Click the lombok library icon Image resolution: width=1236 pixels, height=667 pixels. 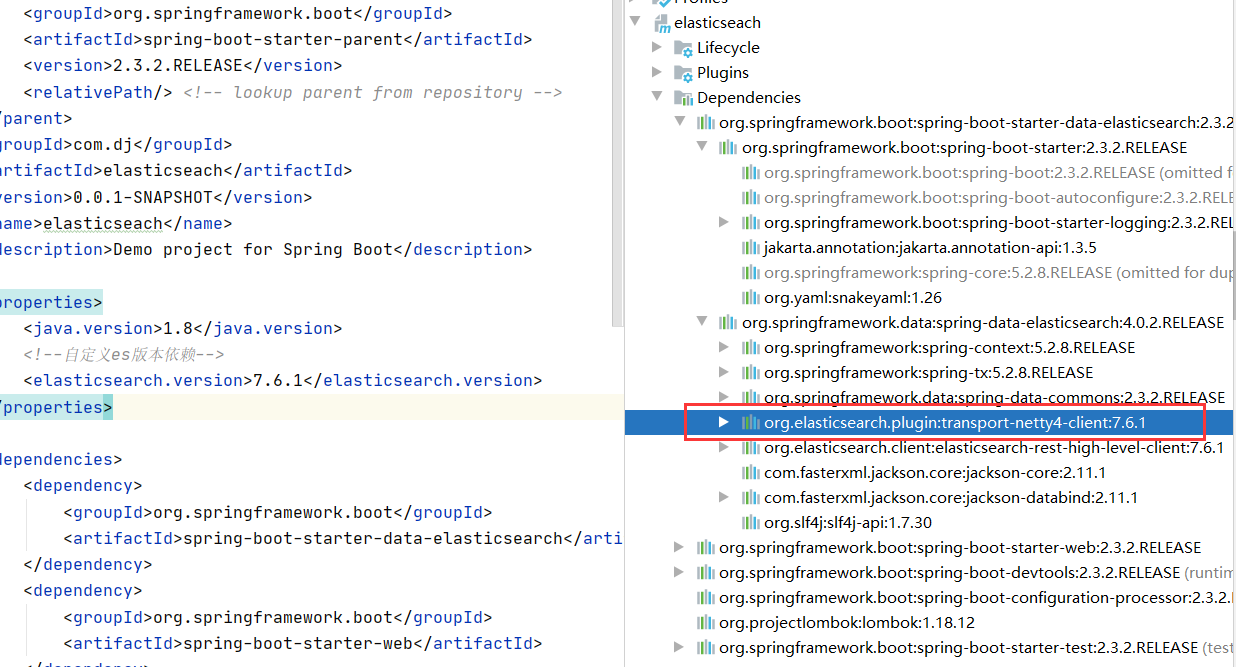pyautogui.click(x=706, y=622)
